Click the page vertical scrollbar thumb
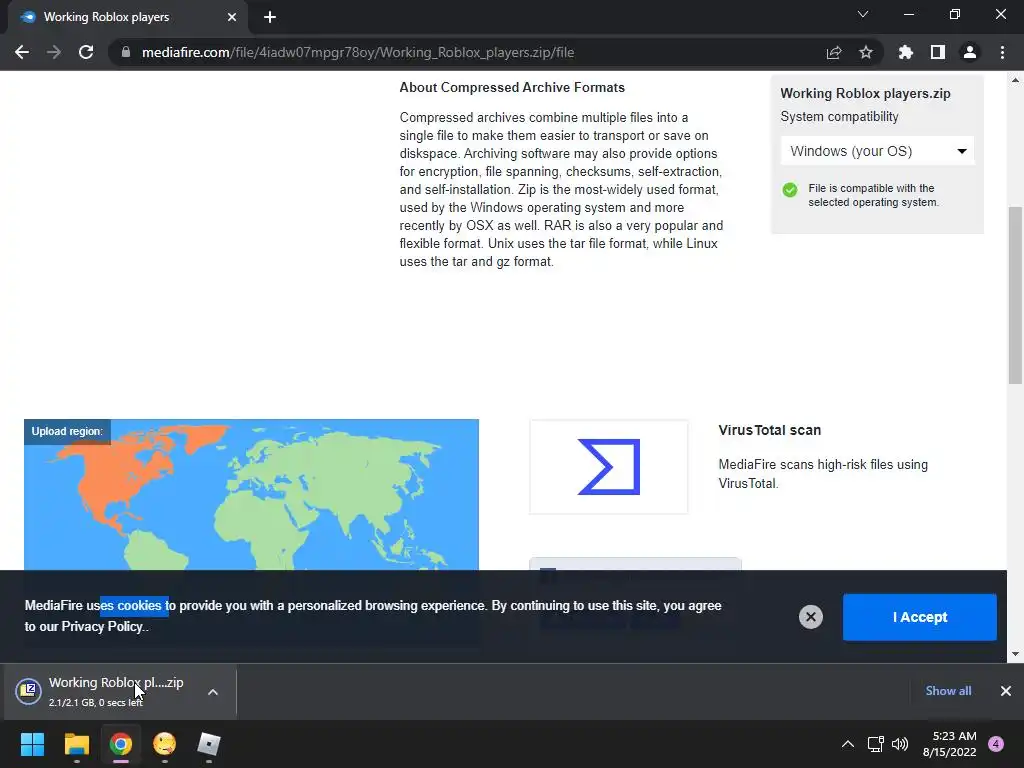 [x=1015, y=295]
